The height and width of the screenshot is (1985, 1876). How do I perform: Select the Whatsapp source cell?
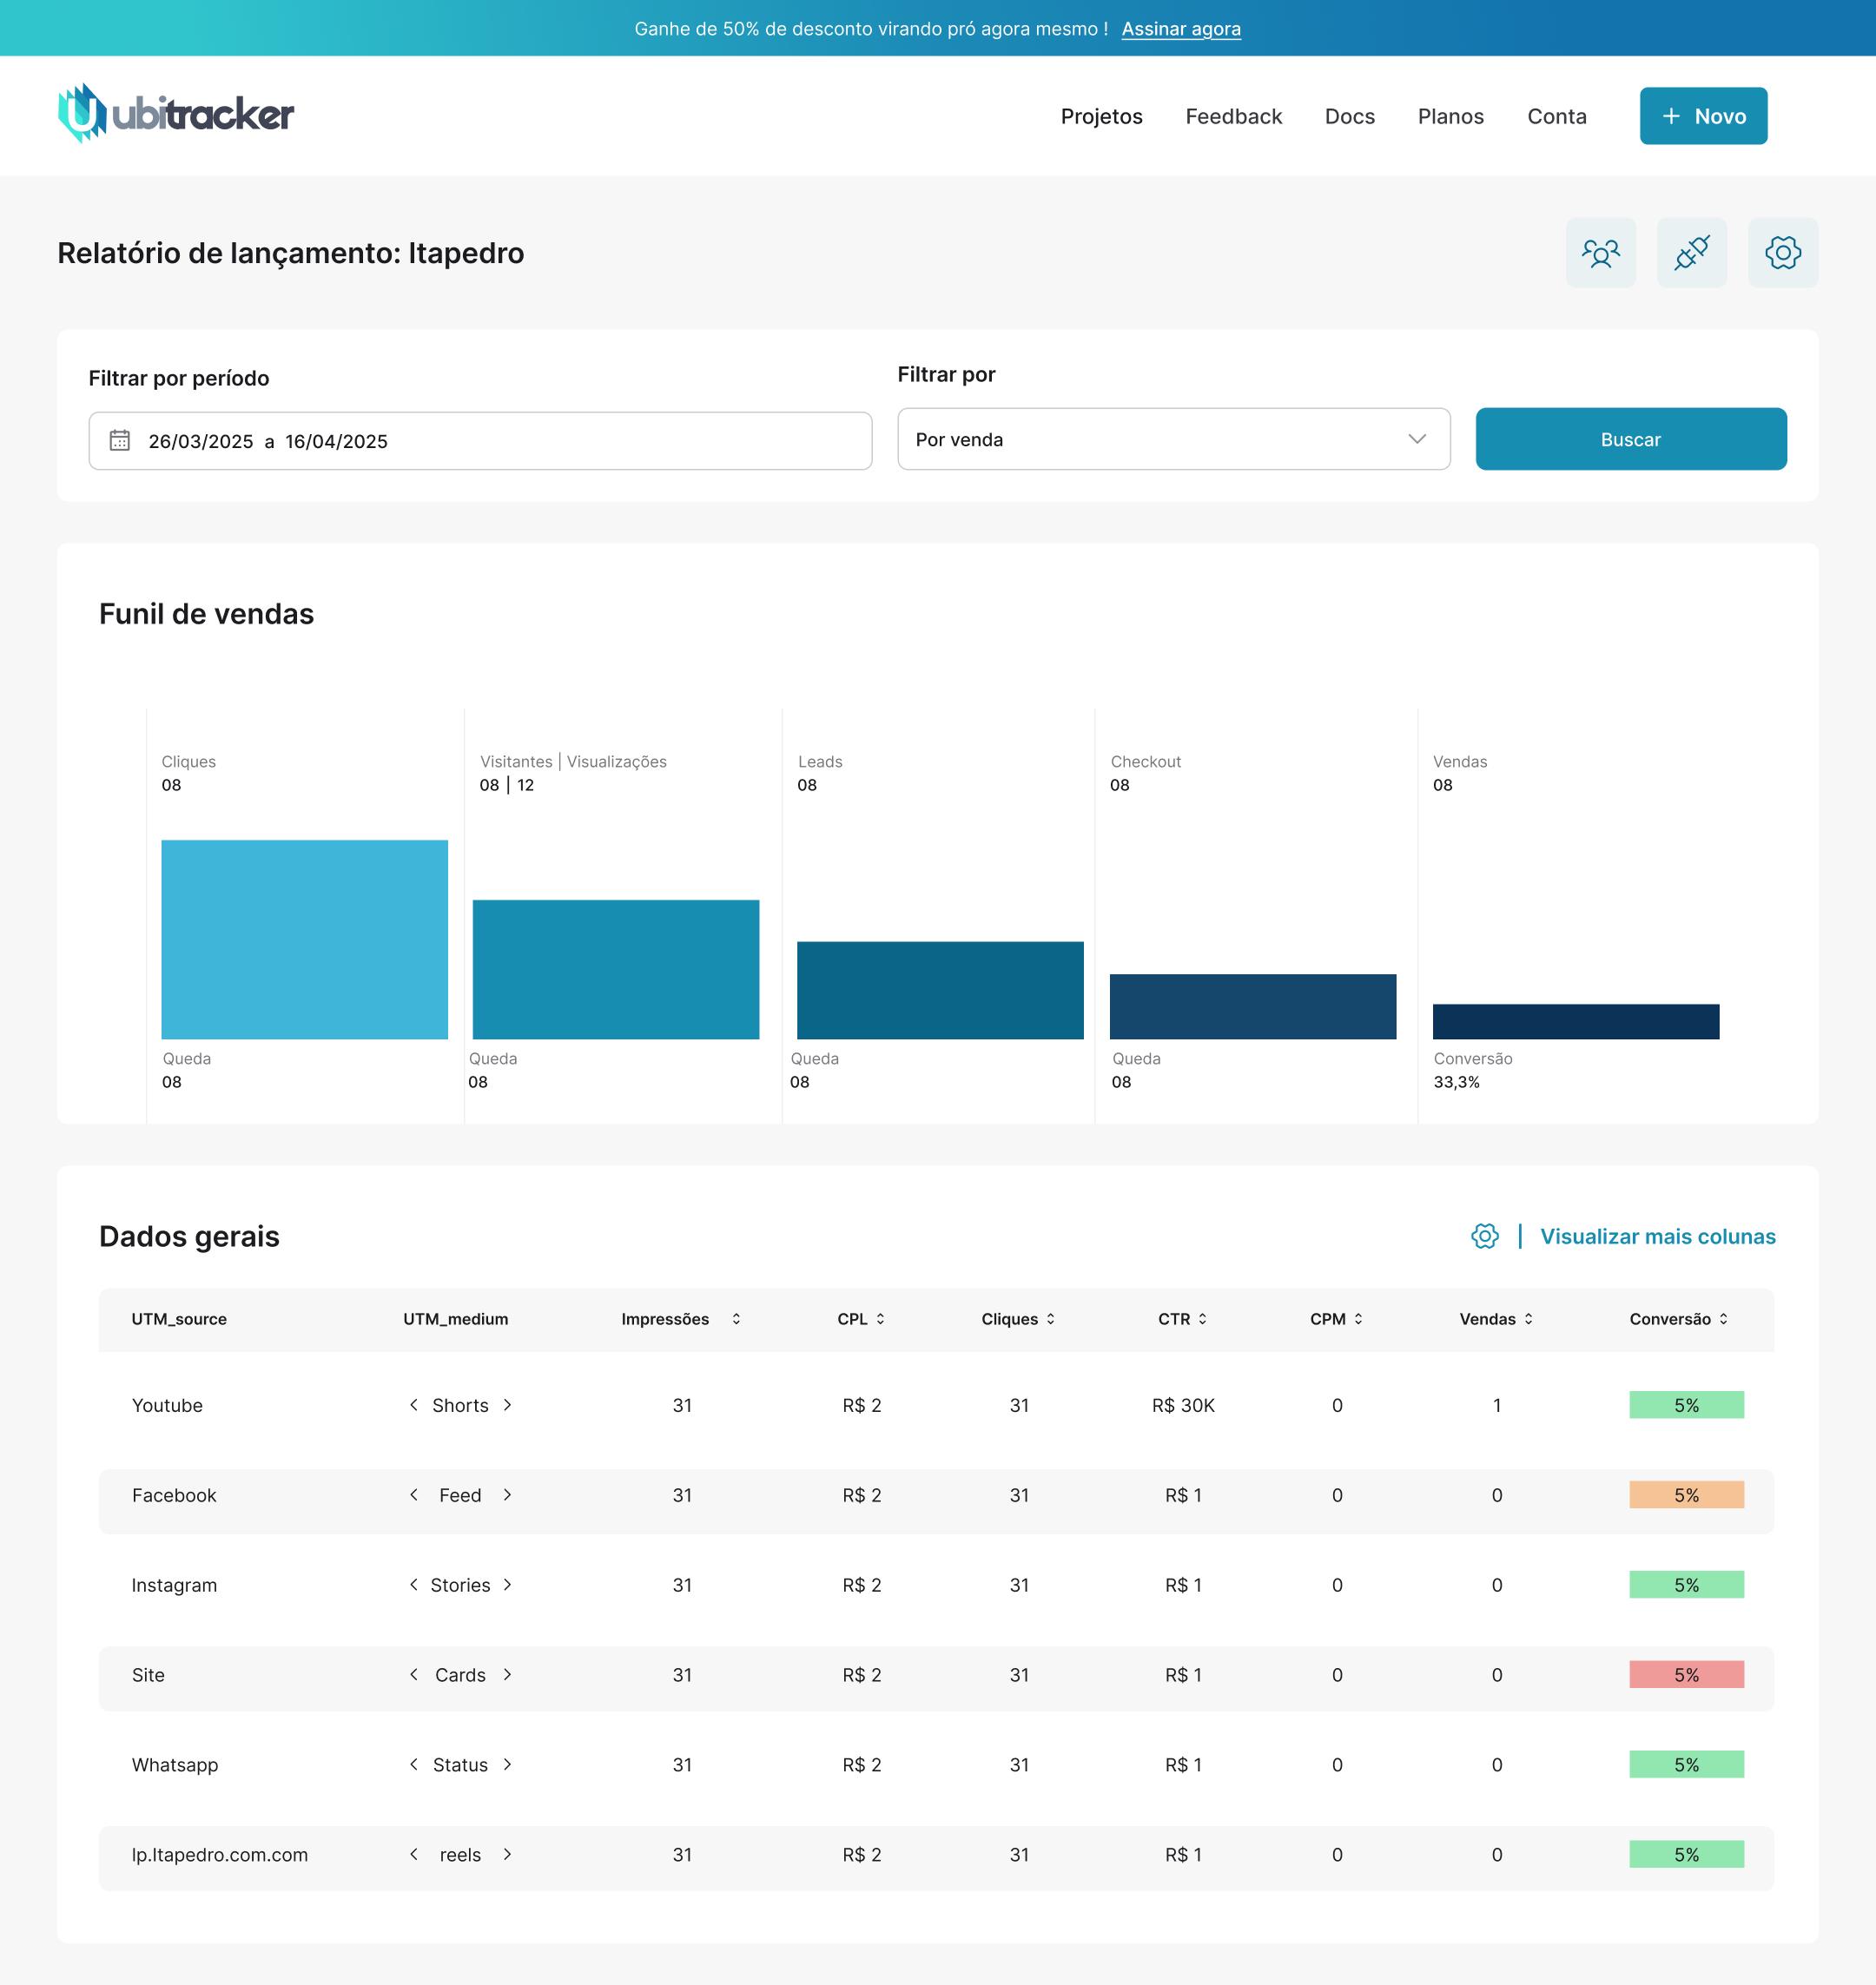click(x=175, y=1765)
